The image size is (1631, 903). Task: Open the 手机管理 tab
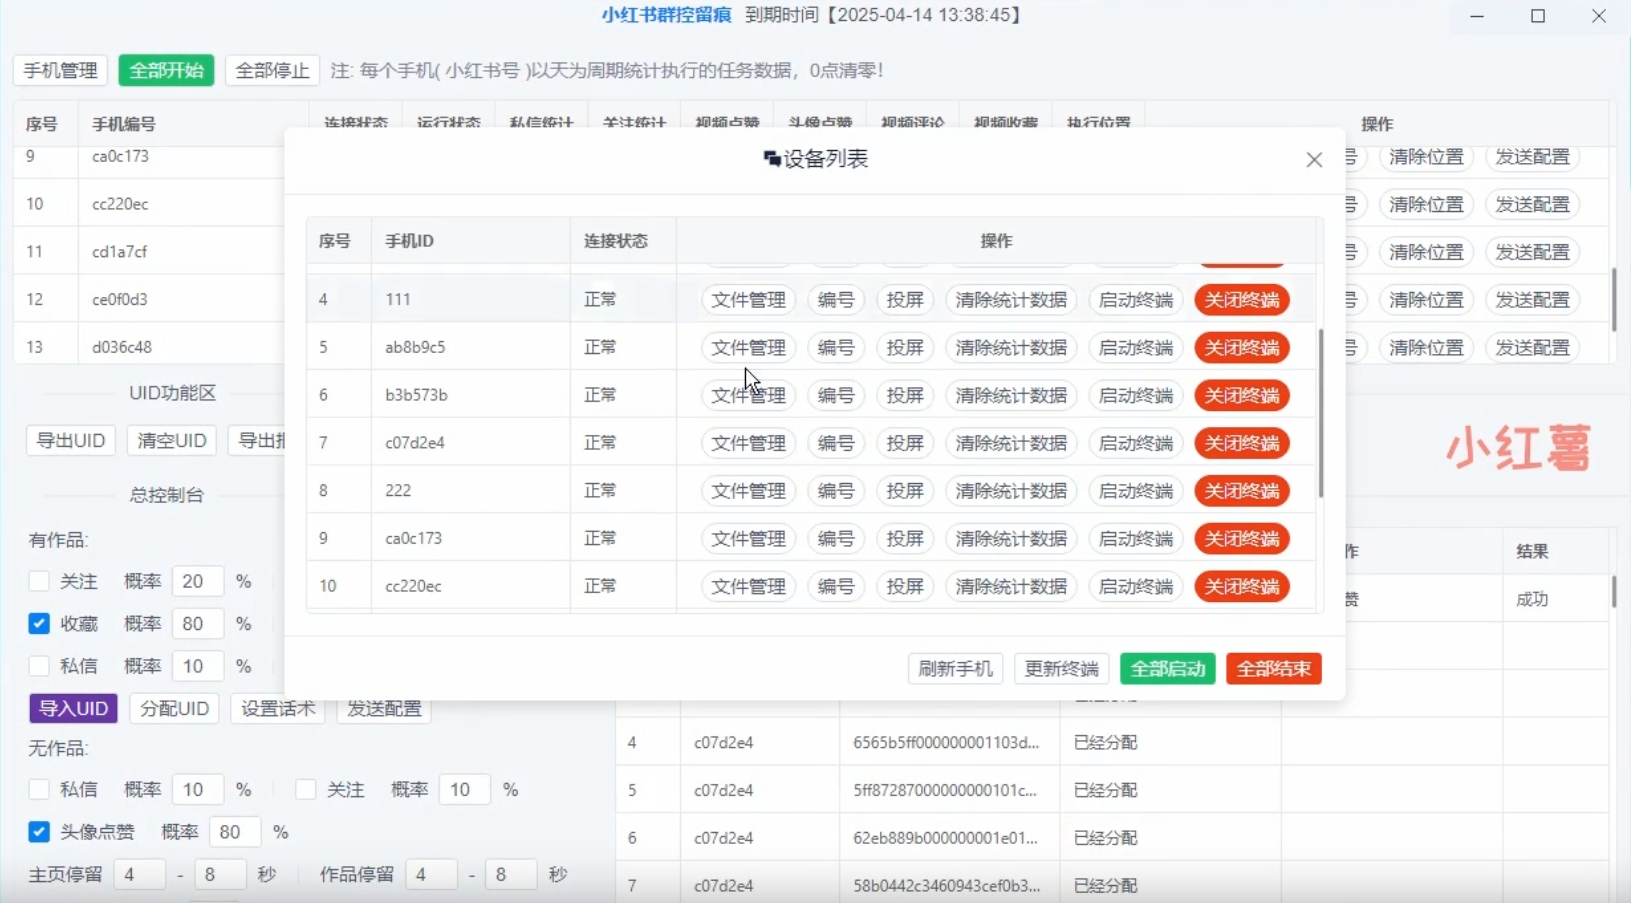(x=61, y=71)
